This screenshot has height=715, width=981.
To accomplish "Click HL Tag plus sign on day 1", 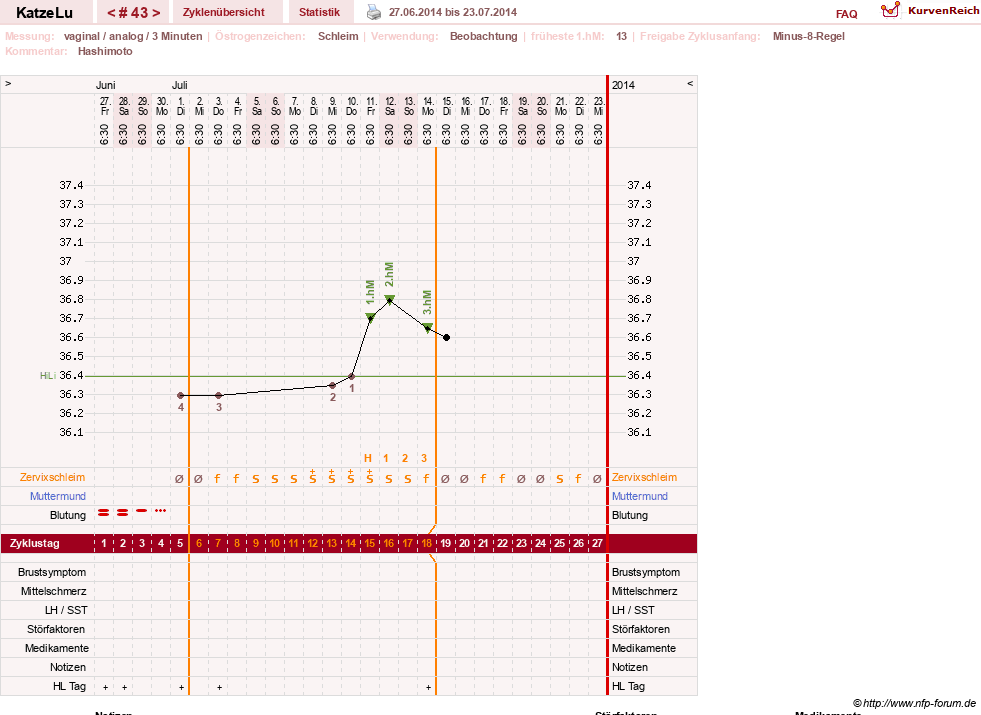I will tap(105, 687).
